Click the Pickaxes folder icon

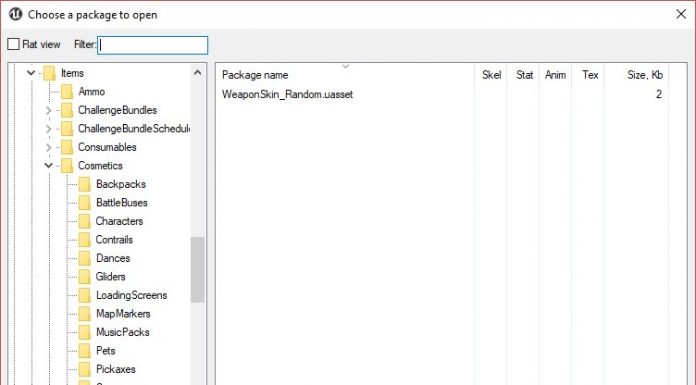85,369
